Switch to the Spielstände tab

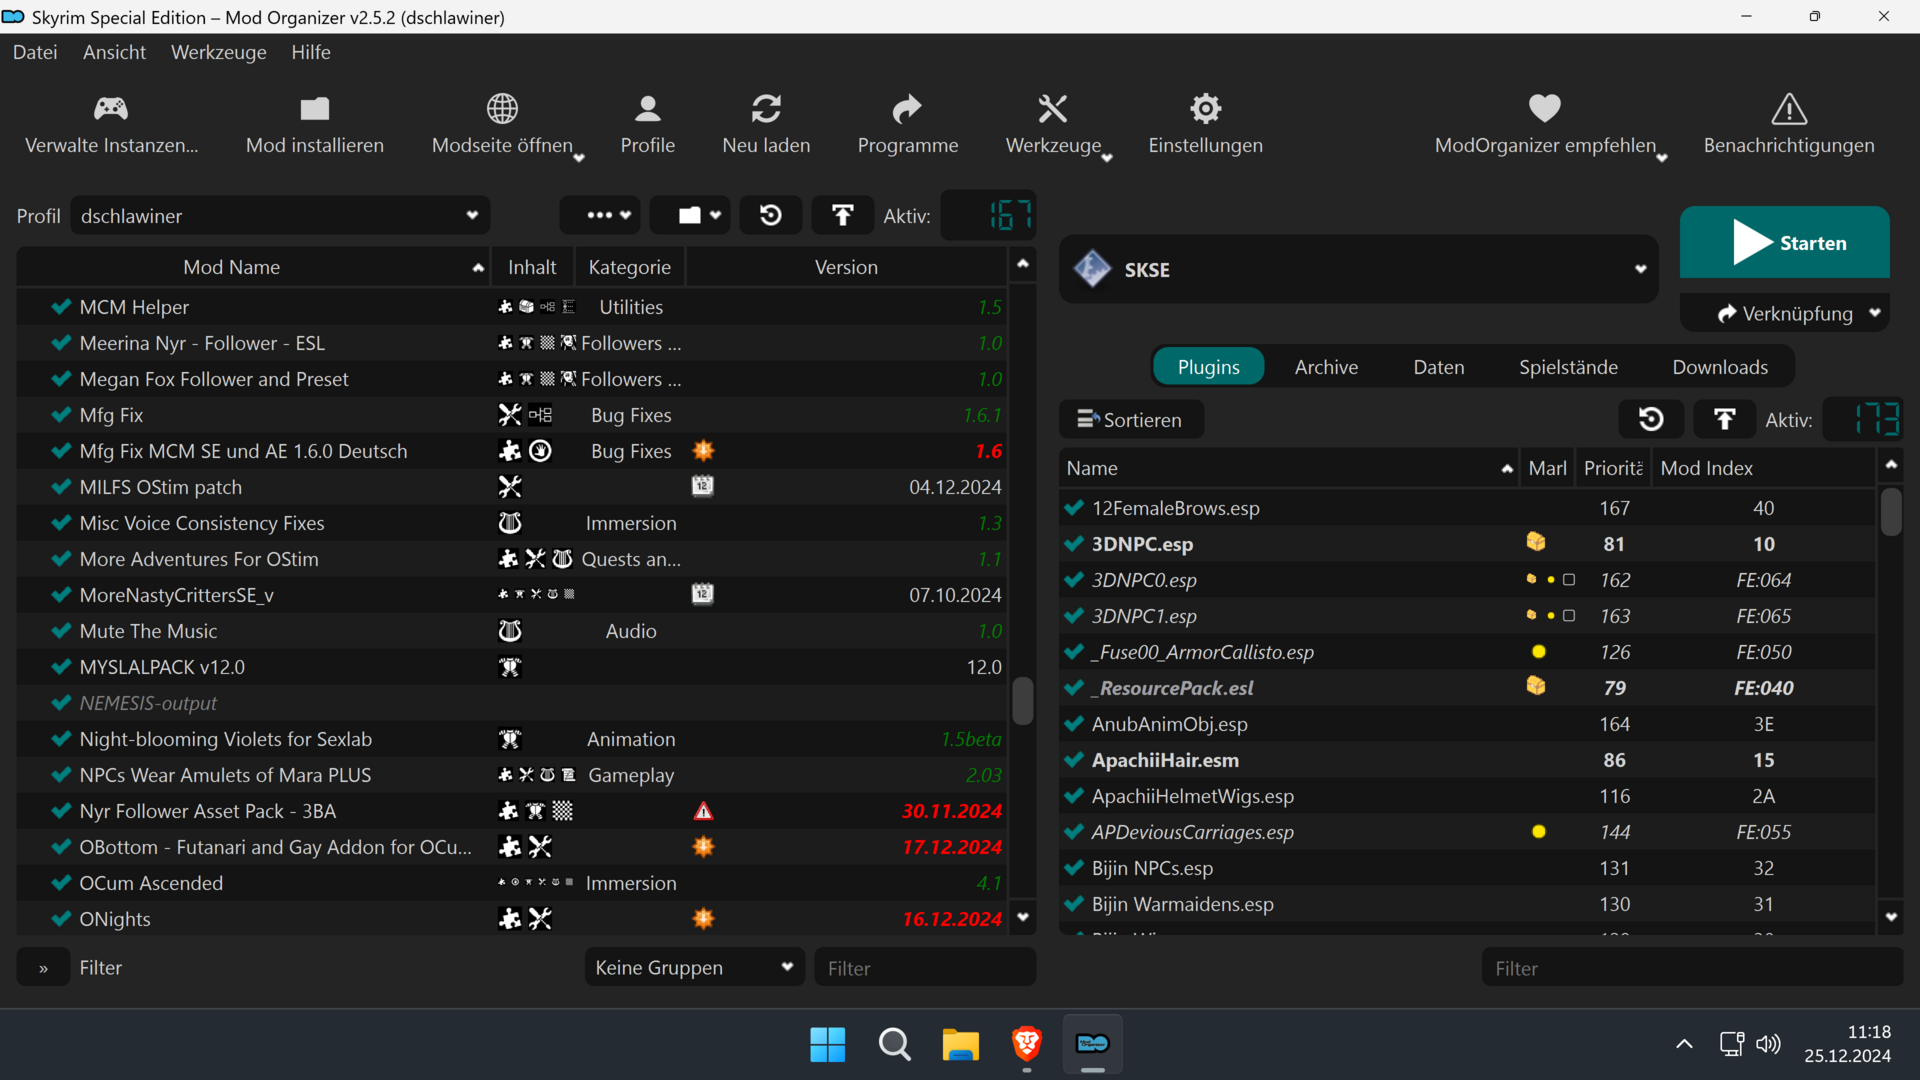click(x=1568, y=367)
